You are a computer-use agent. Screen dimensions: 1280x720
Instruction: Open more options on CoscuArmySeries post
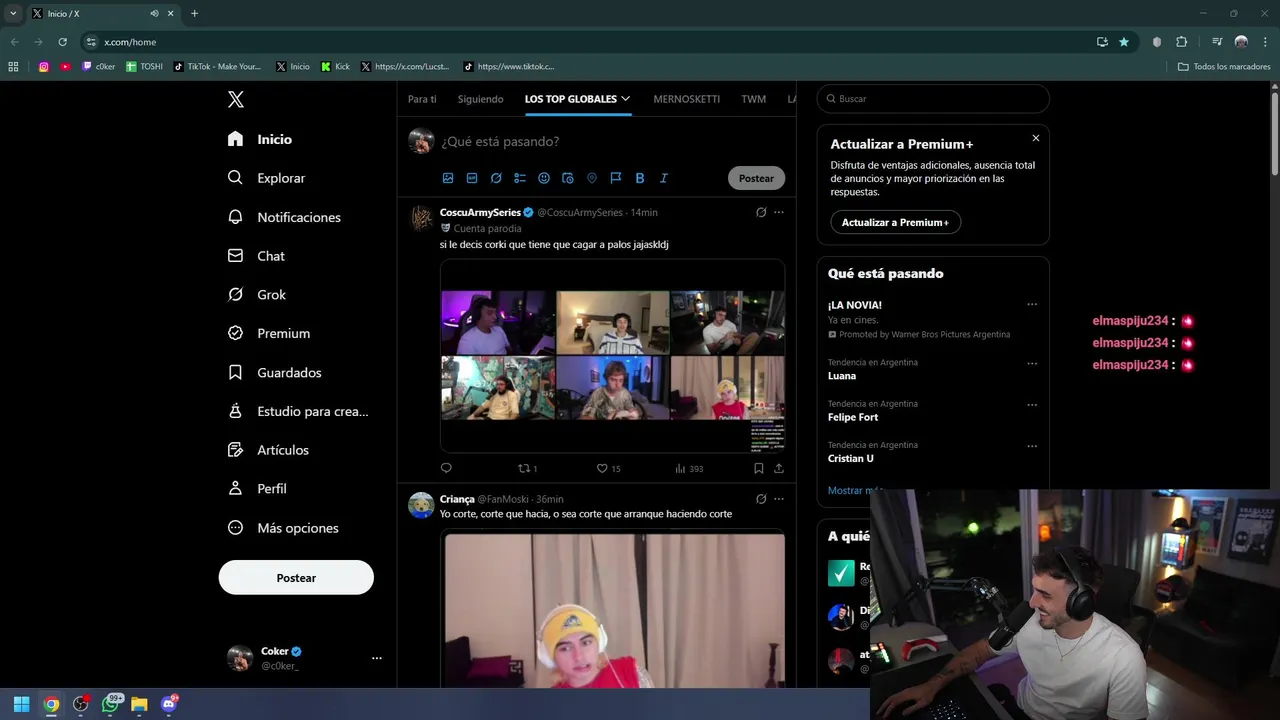click(x=779, y=212)
